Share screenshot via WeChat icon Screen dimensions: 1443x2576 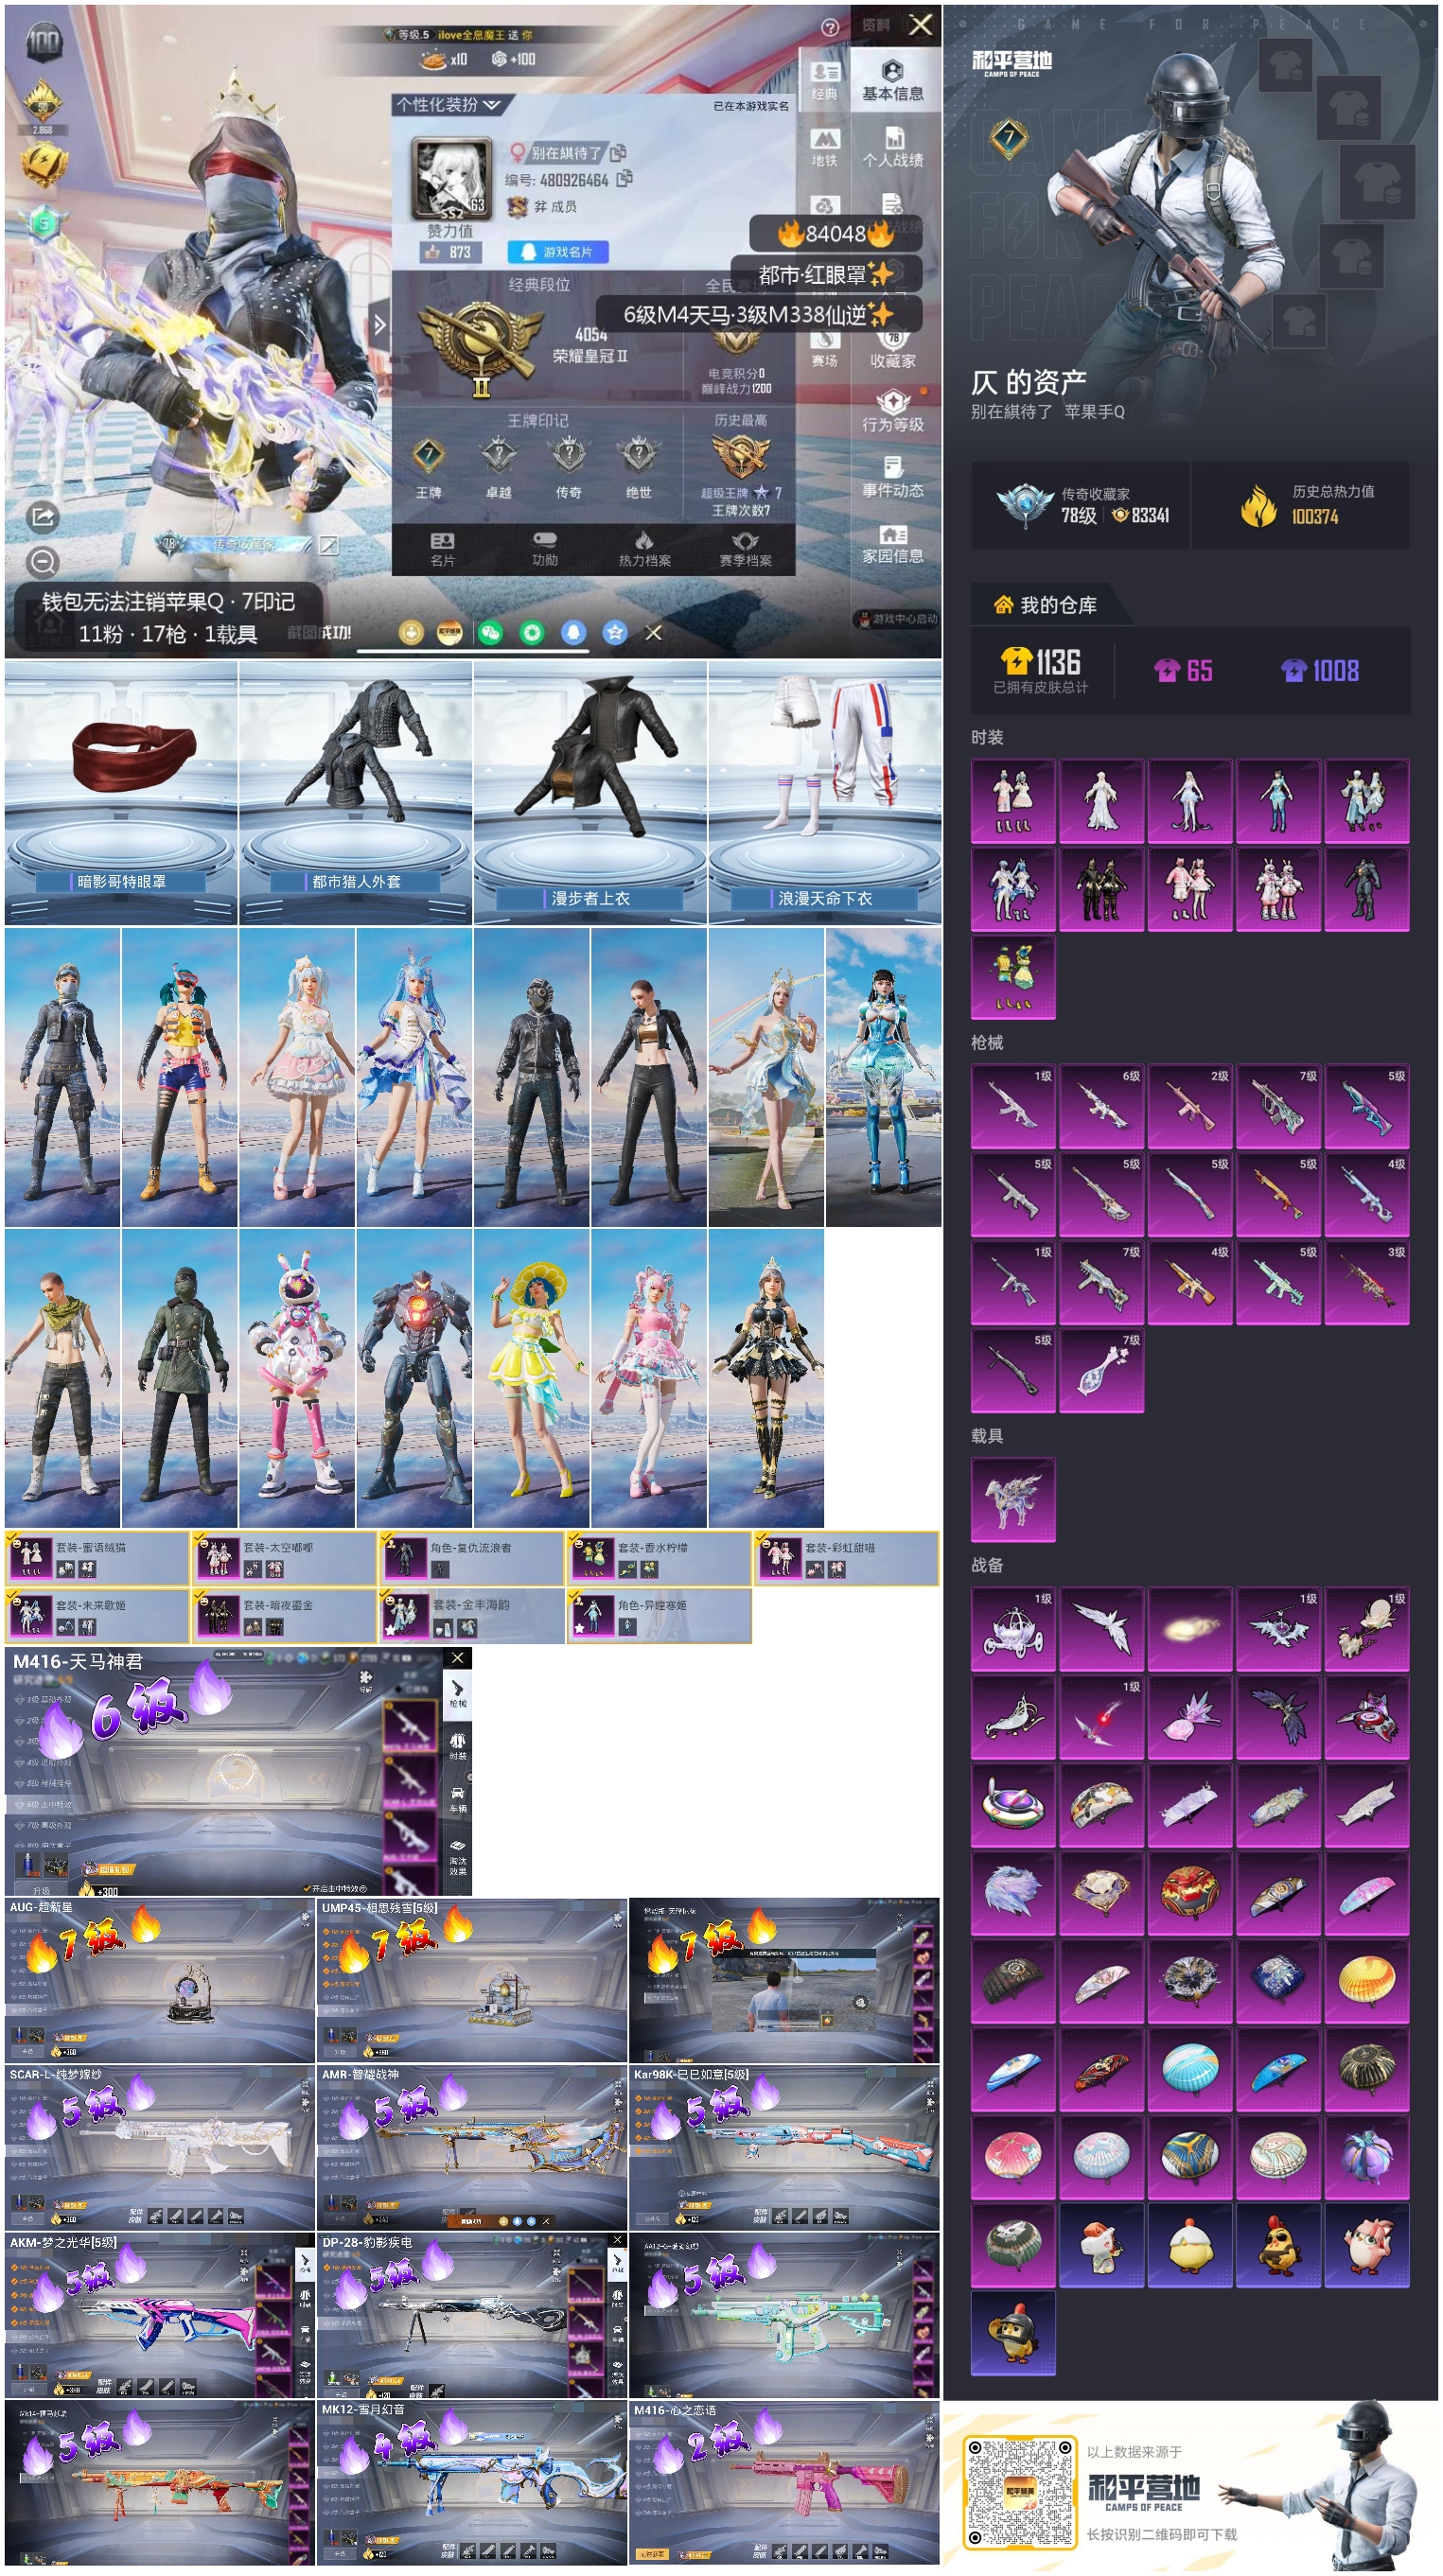490,633
